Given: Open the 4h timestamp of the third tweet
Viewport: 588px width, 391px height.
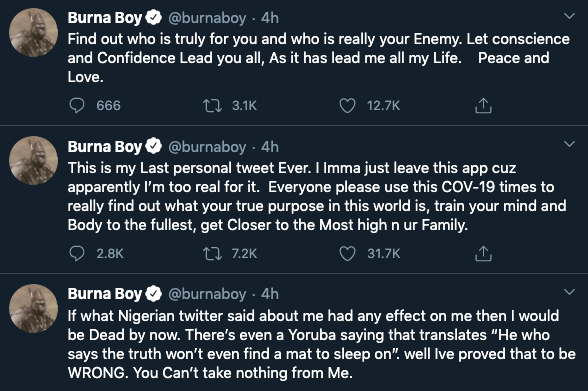Looking at the screenshot, I should point(270,294).
